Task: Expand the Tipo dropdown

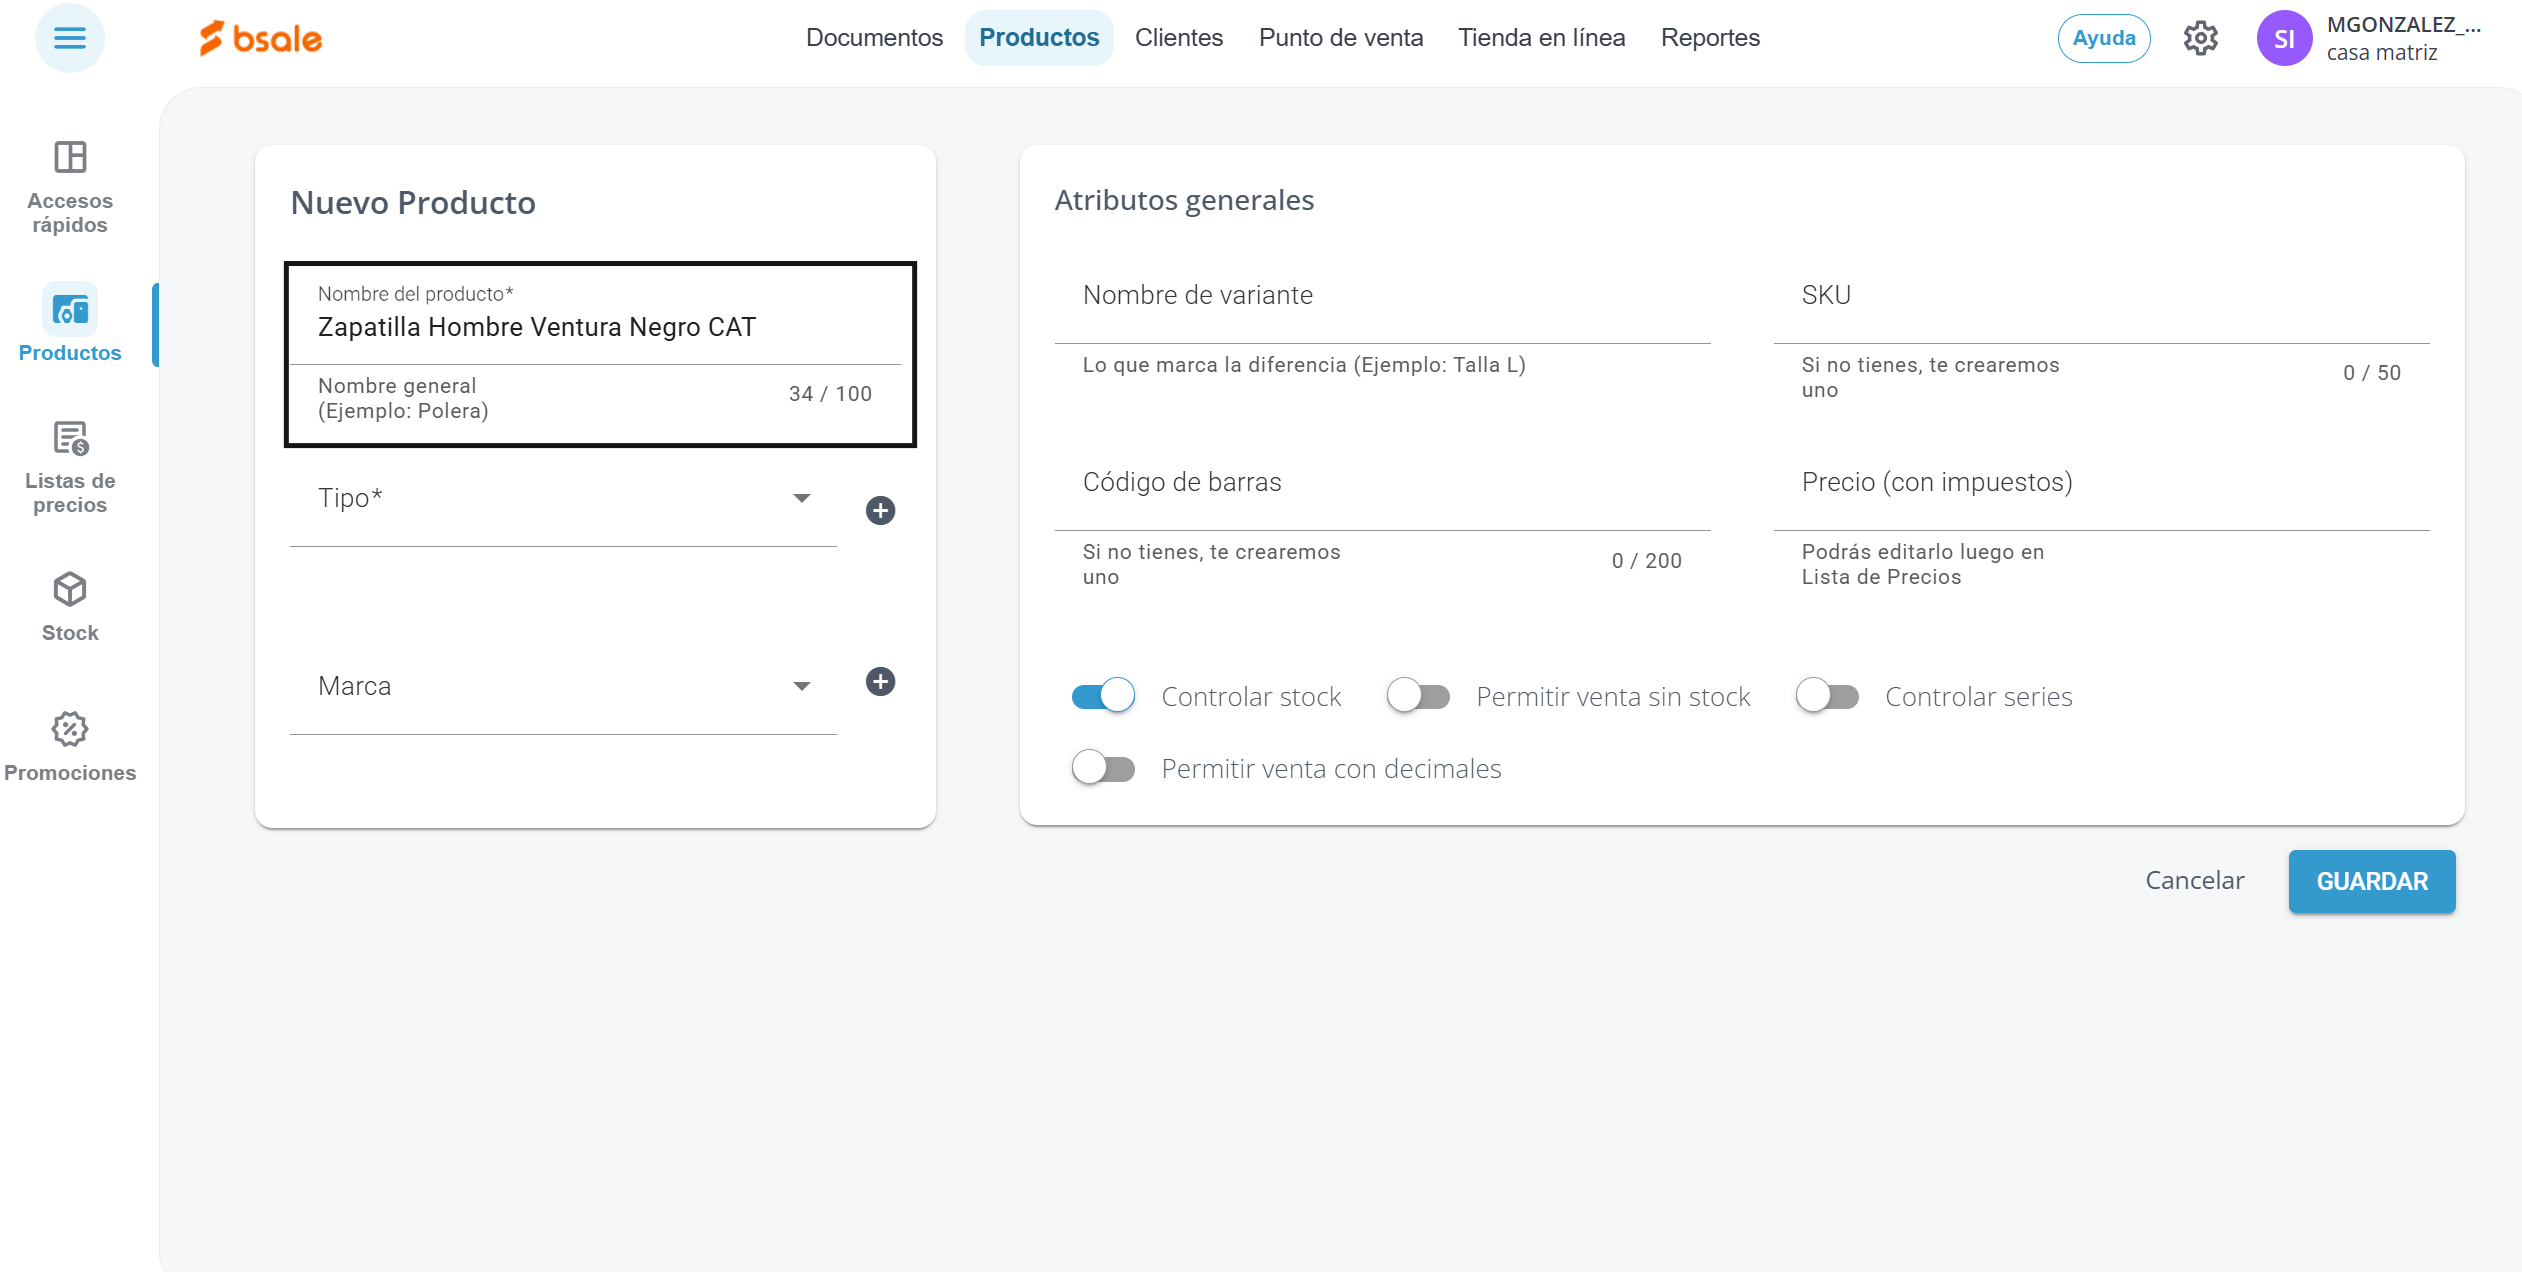Action: 801,498
